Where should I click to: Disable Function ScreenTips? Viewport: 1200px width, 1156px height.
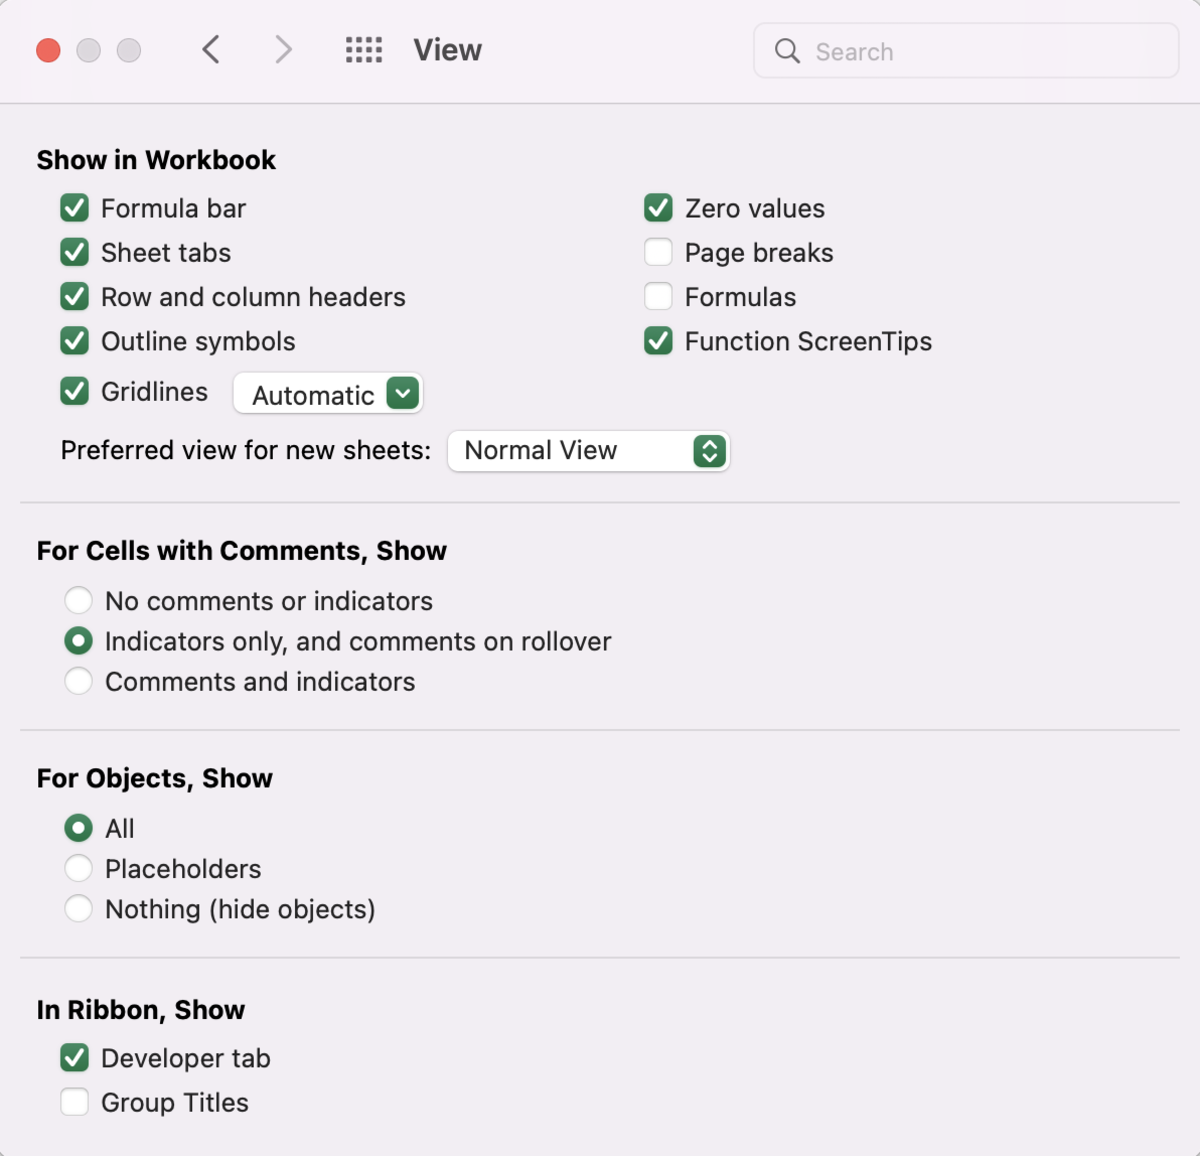(x=658, y=341)
